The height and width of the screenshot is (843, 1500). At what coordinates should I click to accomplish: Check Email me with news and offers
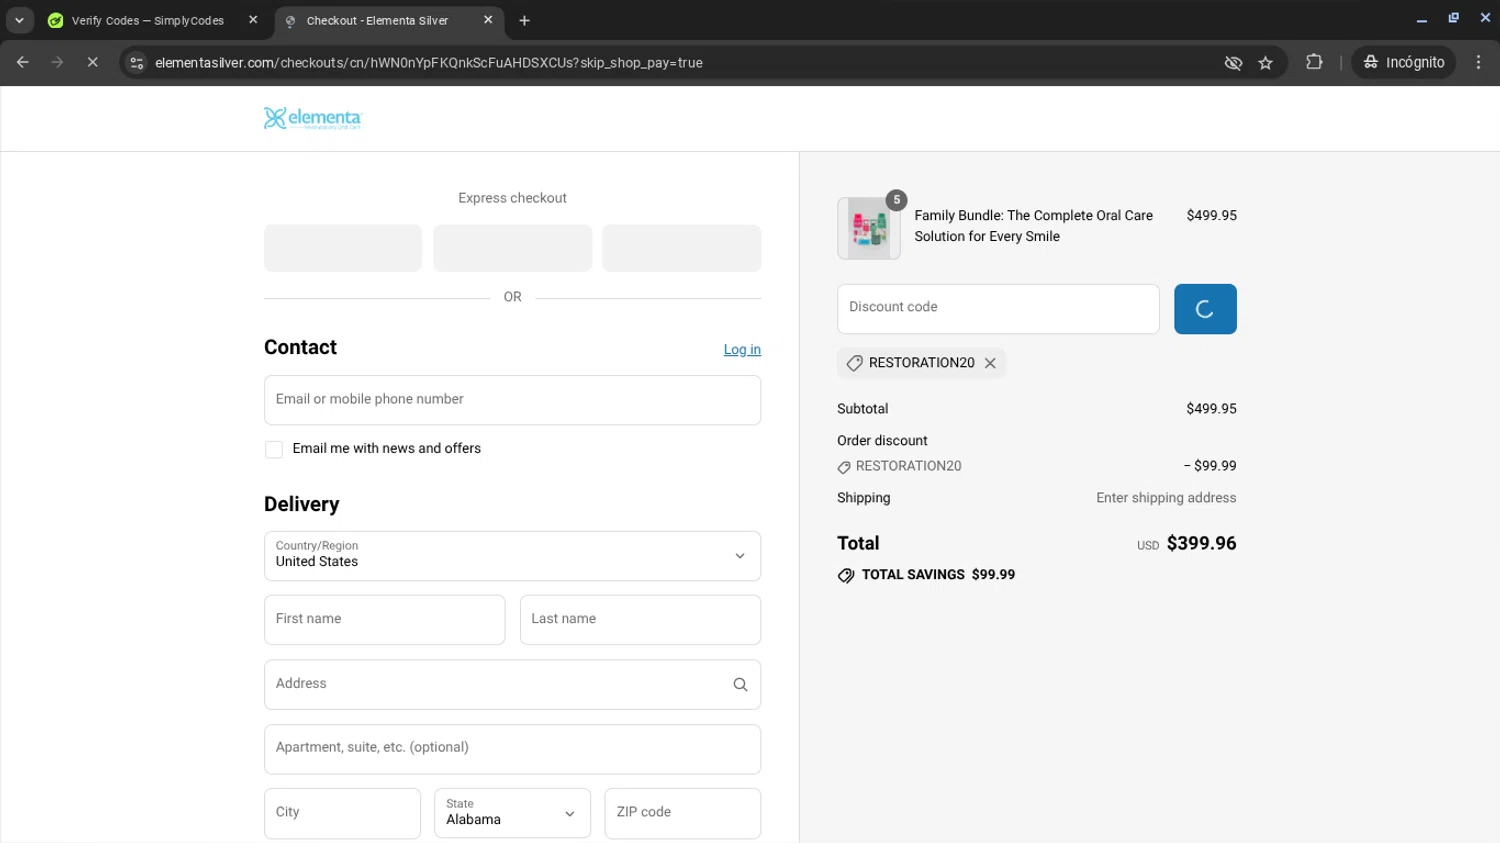coord(274,449)
